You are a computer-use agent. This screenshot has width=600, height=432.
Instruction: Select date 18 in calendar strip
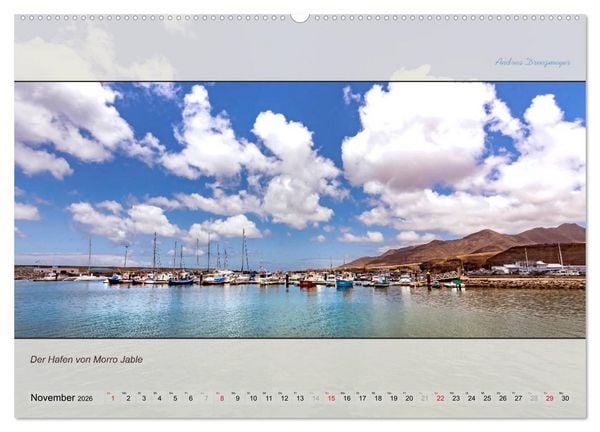[x=378, y=398]
